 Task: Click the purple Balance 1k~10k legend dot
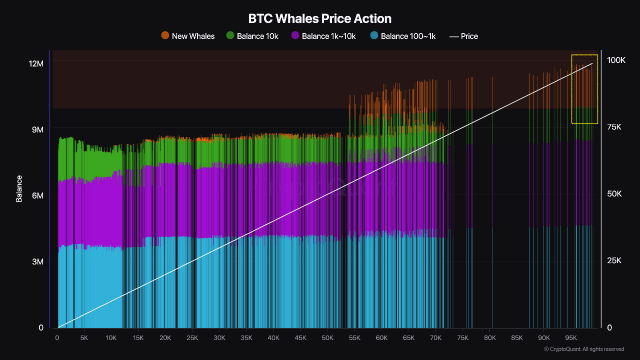point(295,36)
